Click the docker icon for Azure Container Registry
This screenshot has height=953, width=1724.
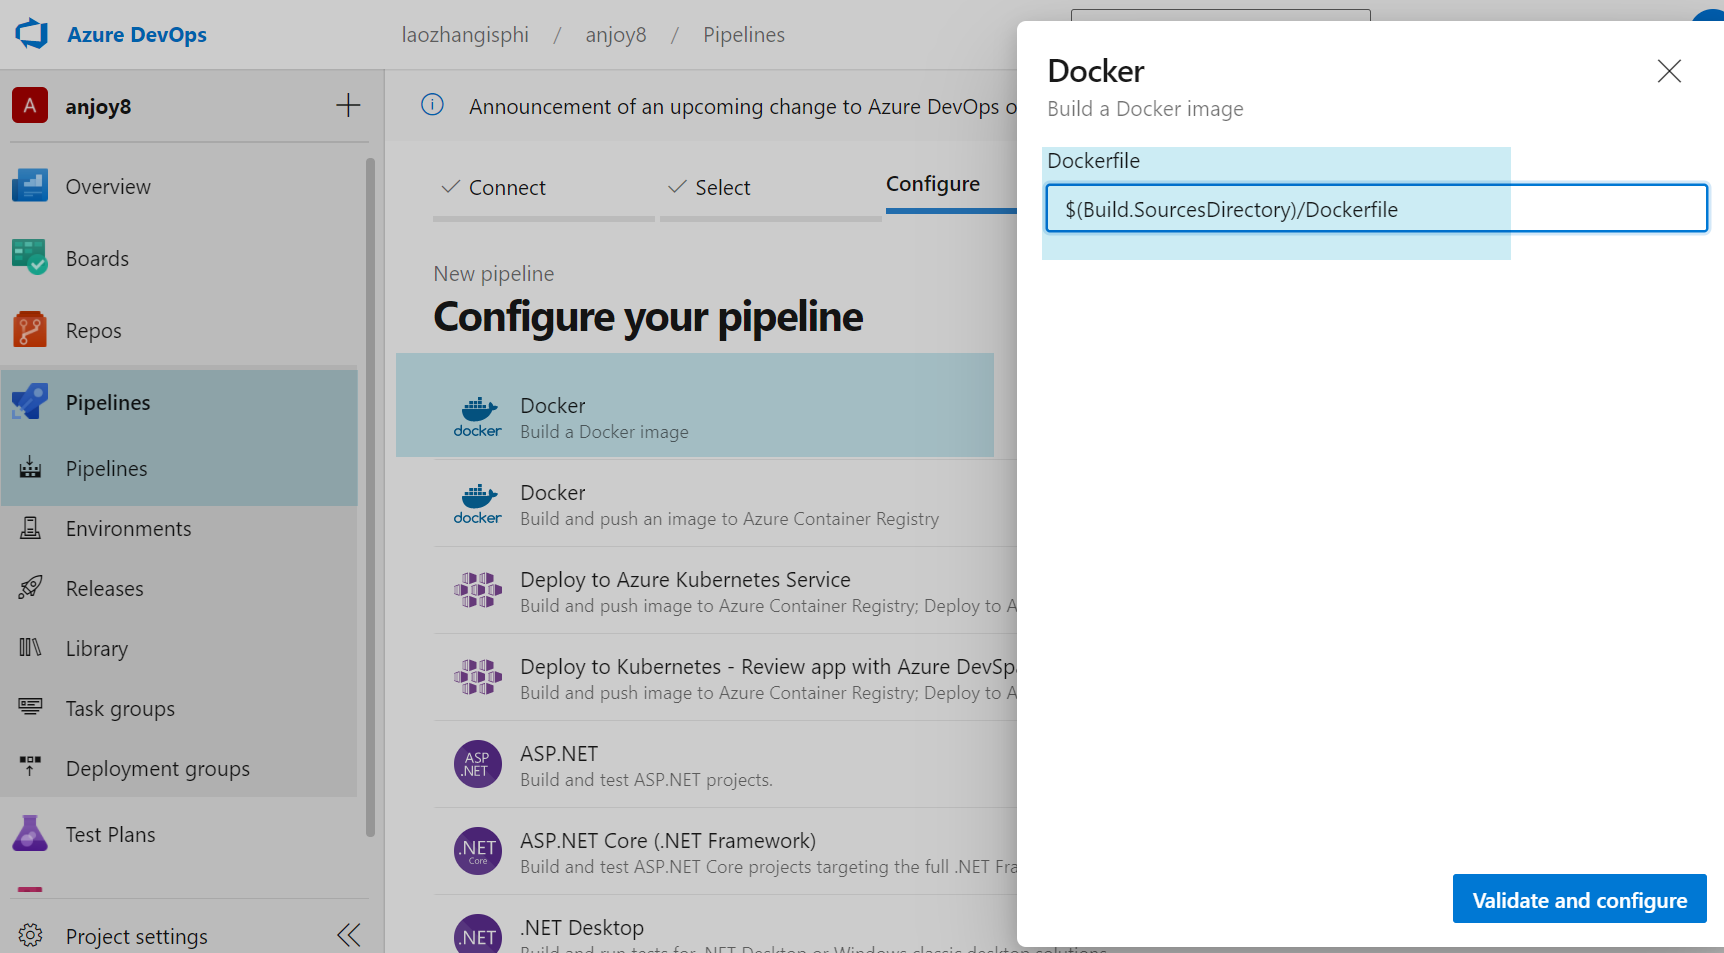click(478, 504)
